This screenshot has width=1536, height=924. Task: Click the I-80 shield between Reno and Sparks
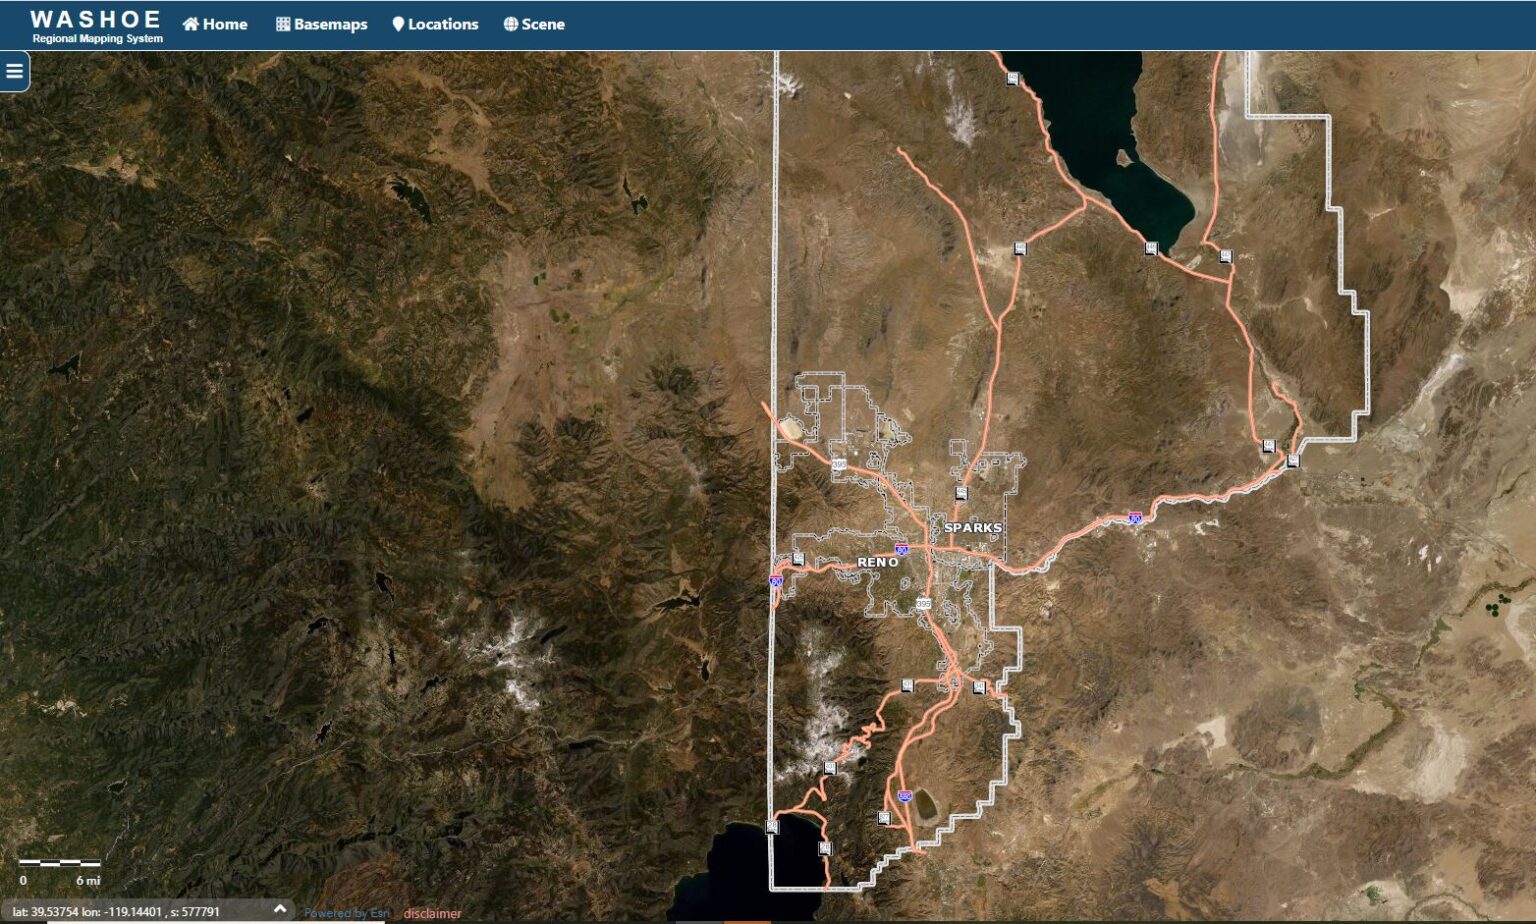pyautogui.click(x=902, y=549)
